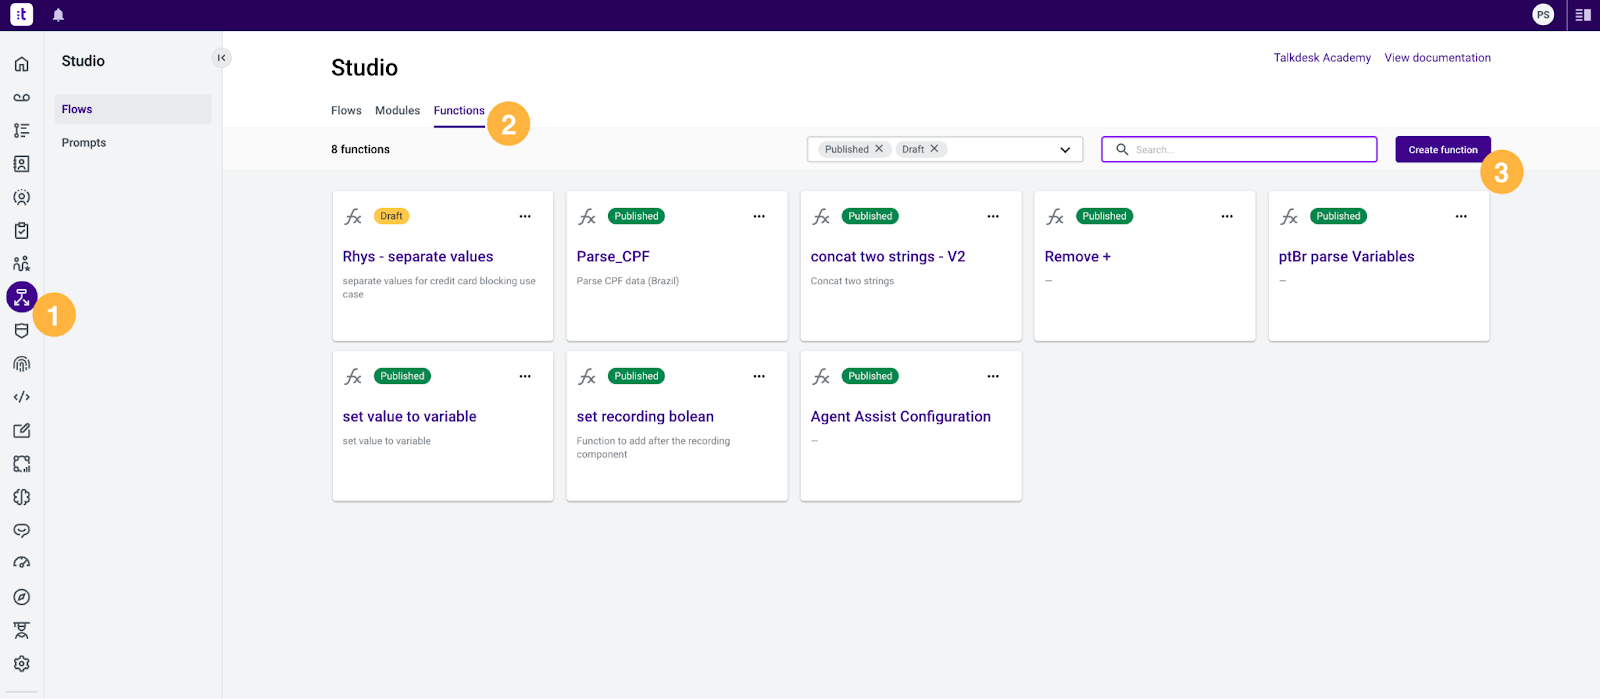Open the PS user avatar menu
The image size is (1600, 699).
(1543, 15)
